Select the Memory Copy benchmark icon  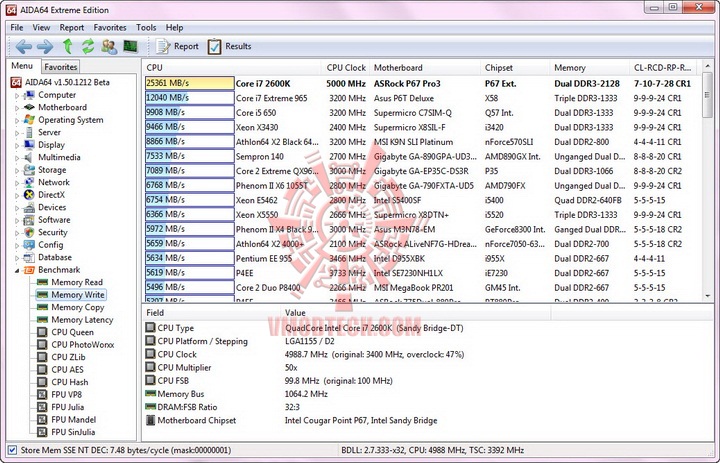(x=42, y=307)
